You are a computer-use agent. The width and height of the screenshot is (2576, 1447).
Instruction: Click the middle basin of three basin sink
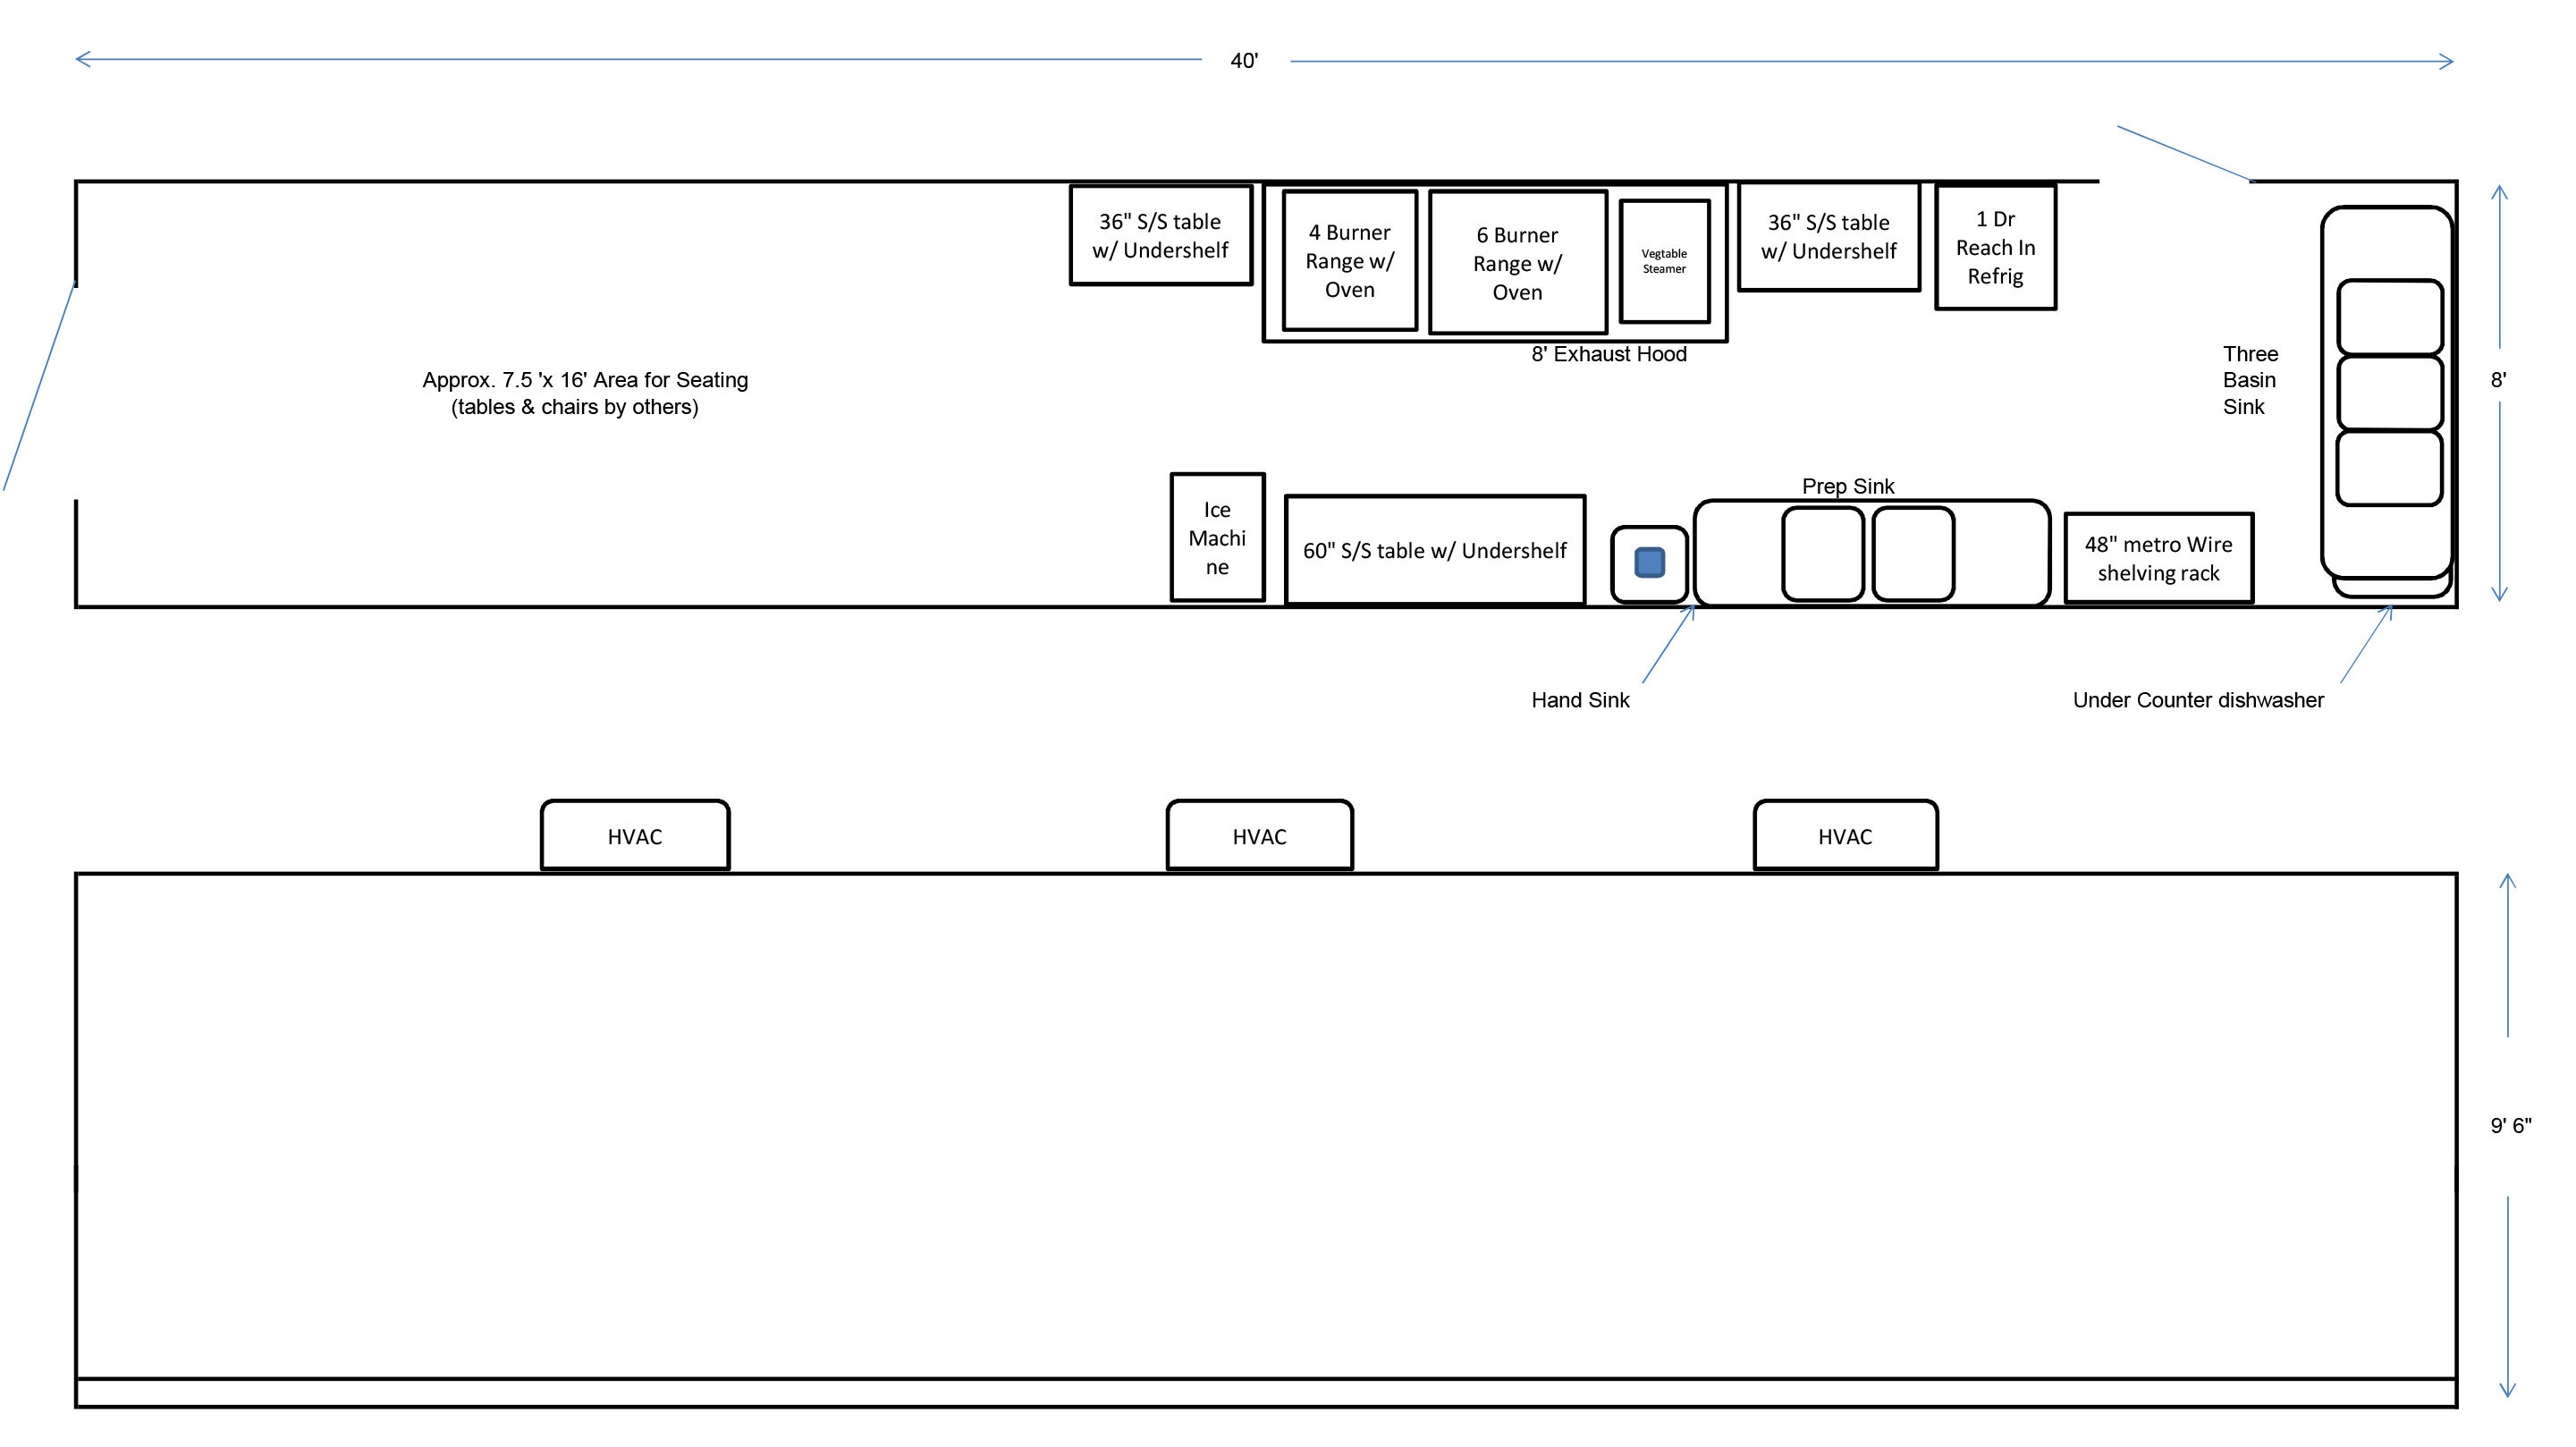tap(2389, 392)
